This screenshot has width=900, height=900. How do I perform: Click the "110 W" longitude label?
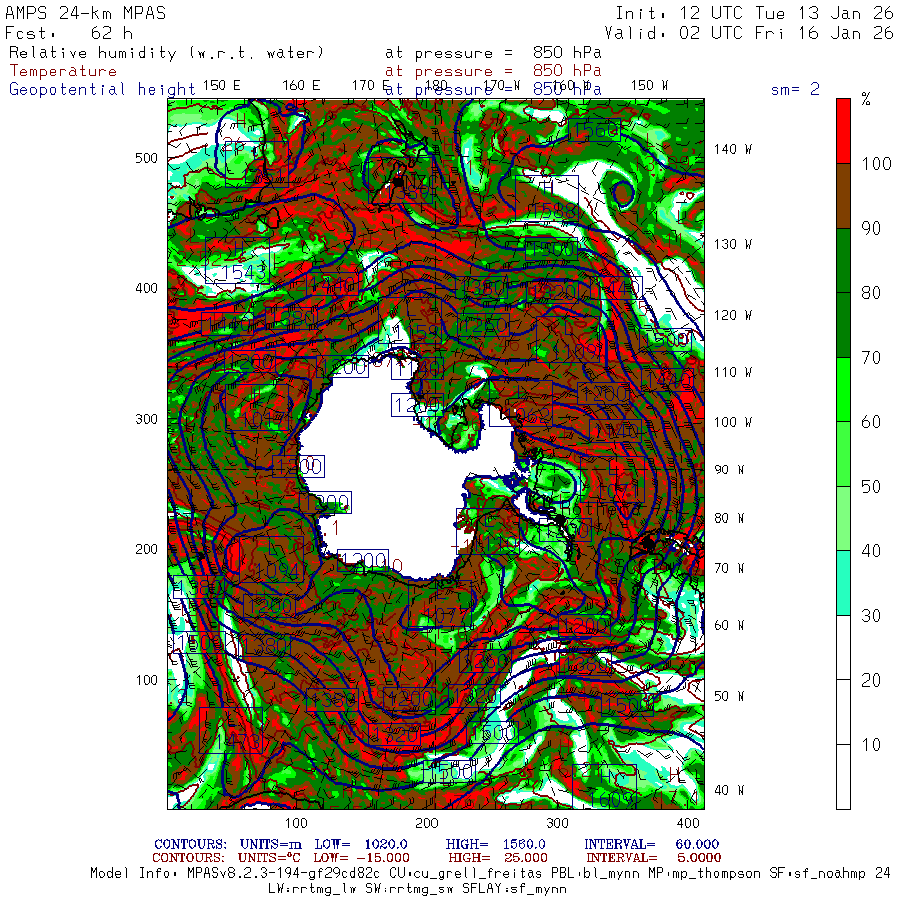pyautogui.click(x=732, y=373)
